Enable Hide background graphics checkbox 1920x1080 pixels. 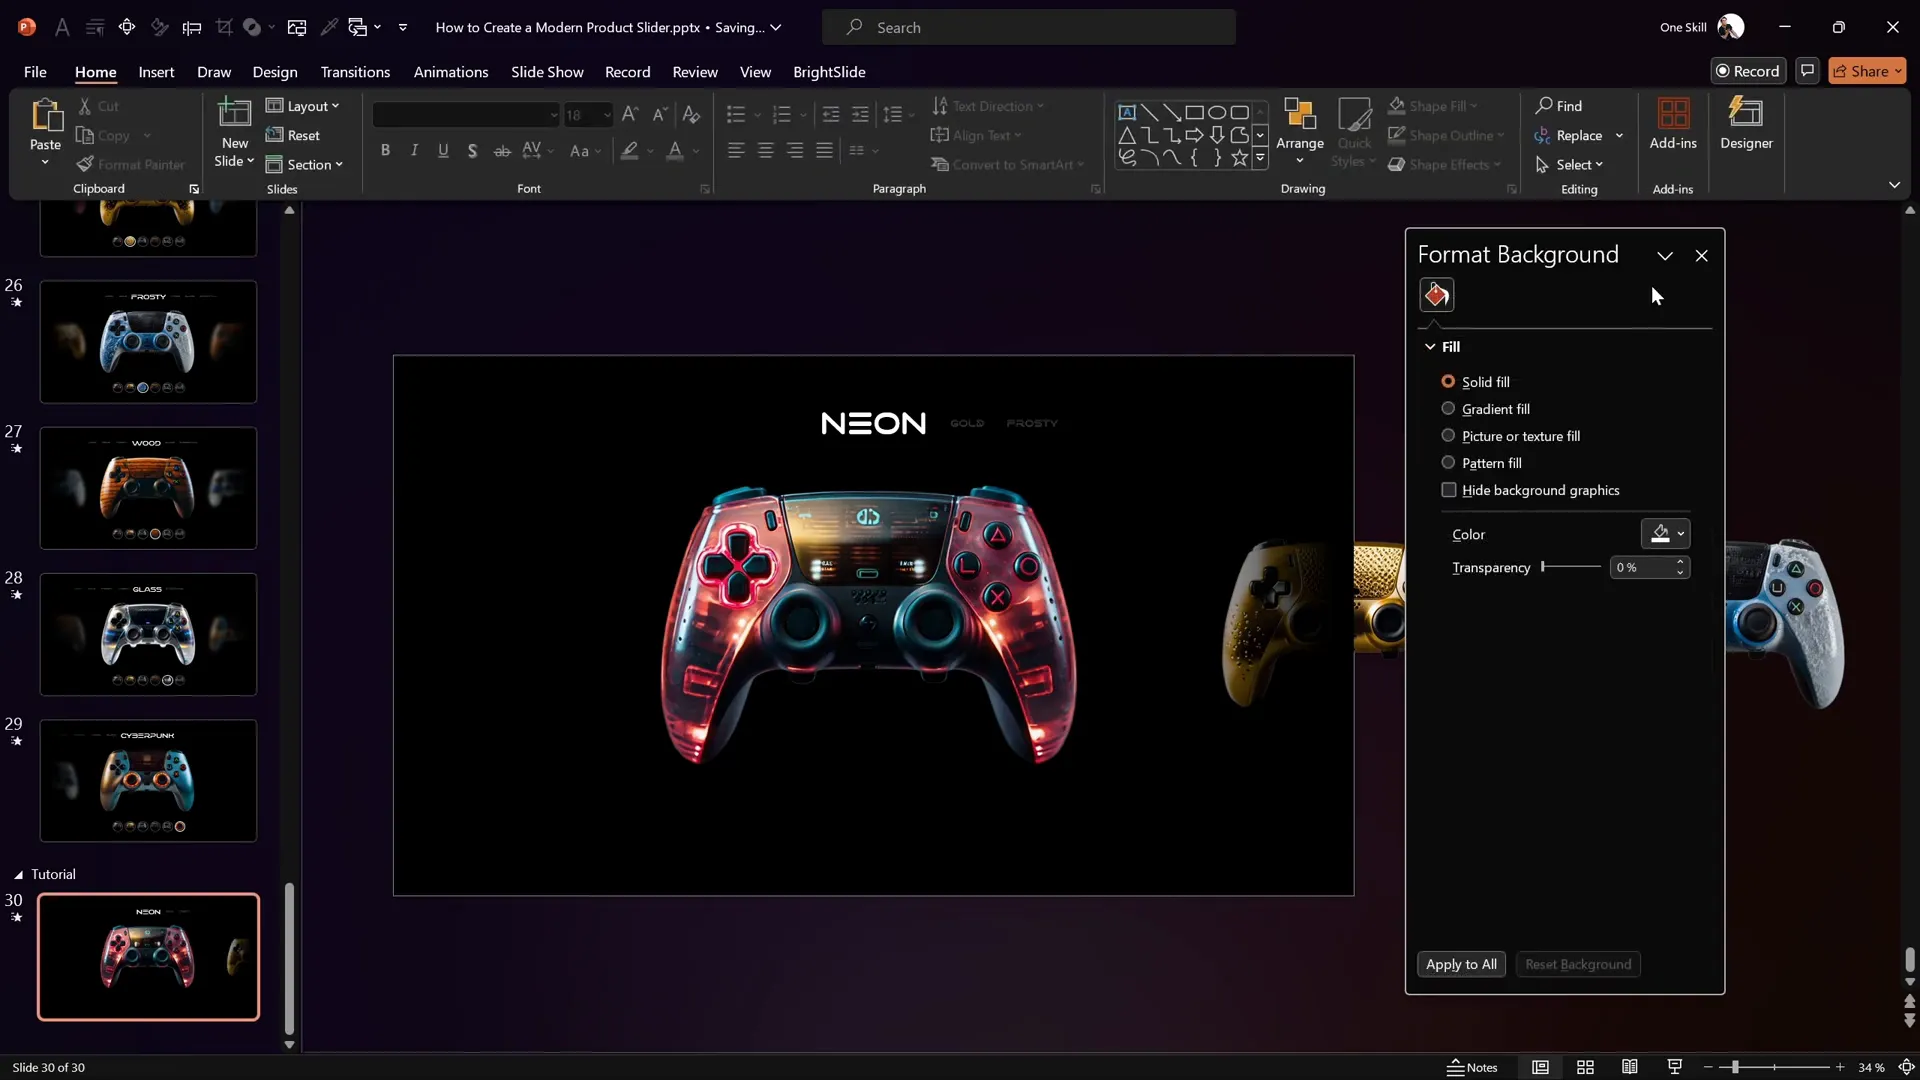tap(1449, 490)
